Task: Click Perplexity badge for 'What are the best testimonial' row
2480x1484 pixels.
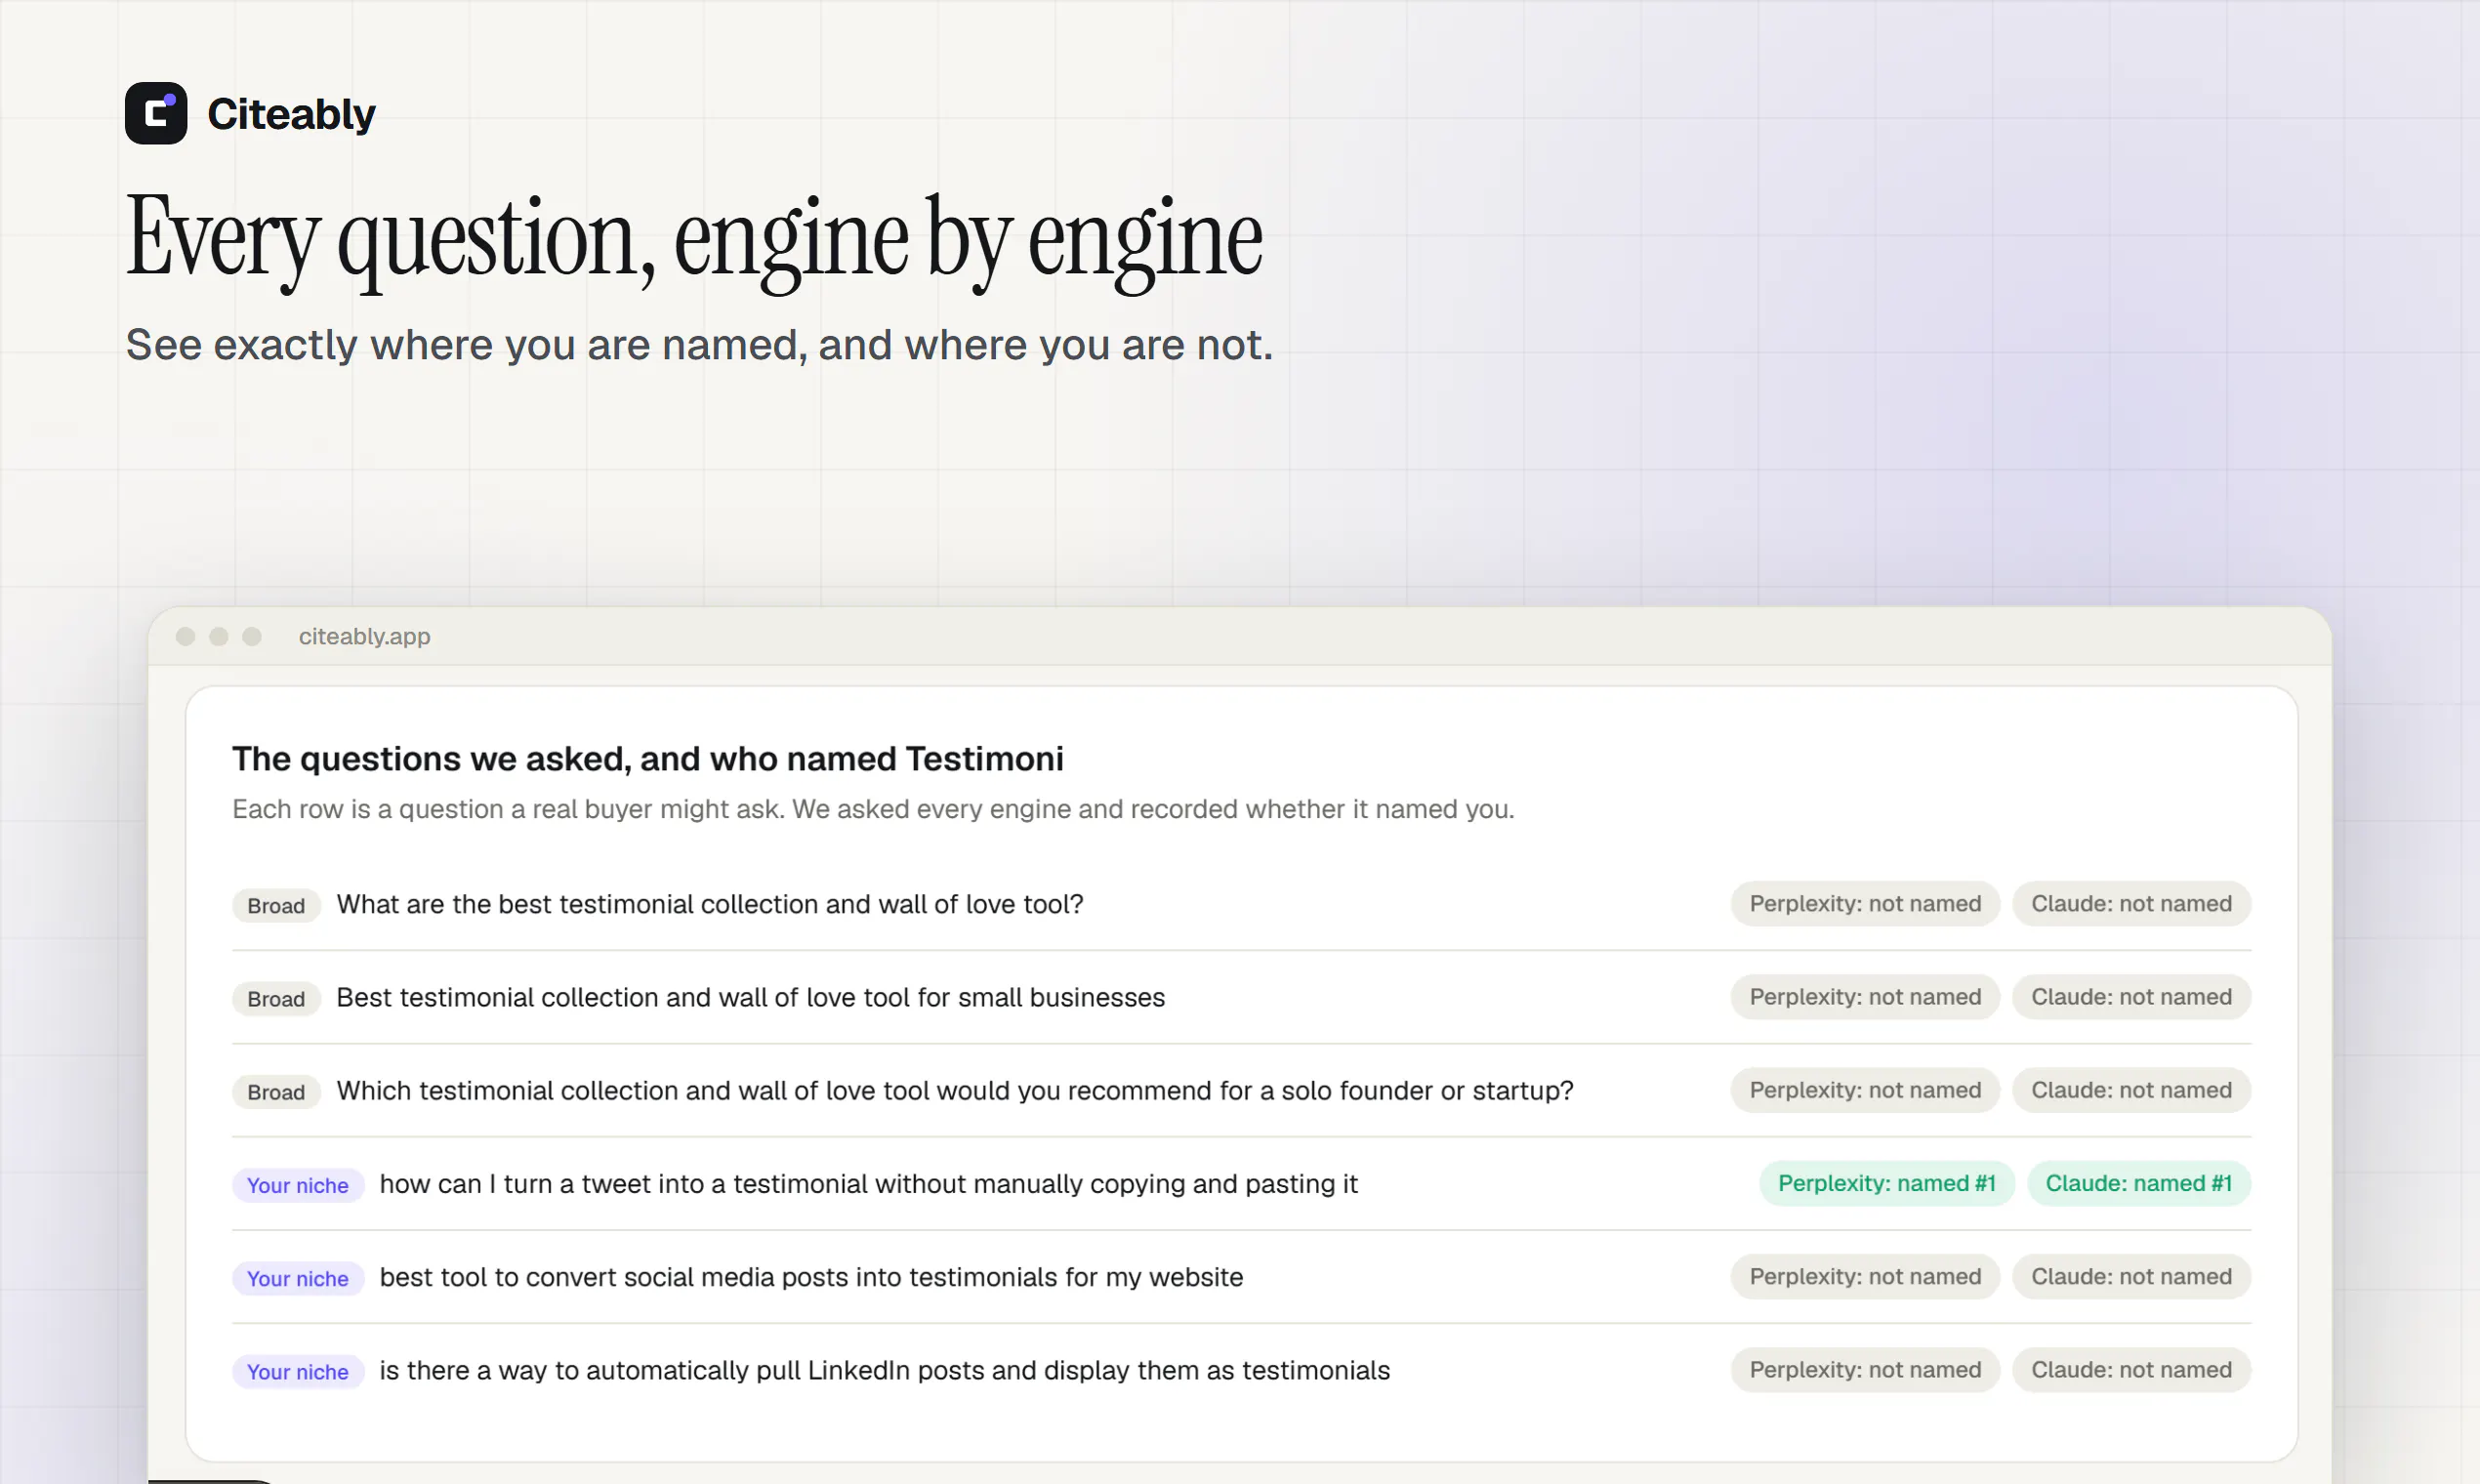Action: [1865, 904]
